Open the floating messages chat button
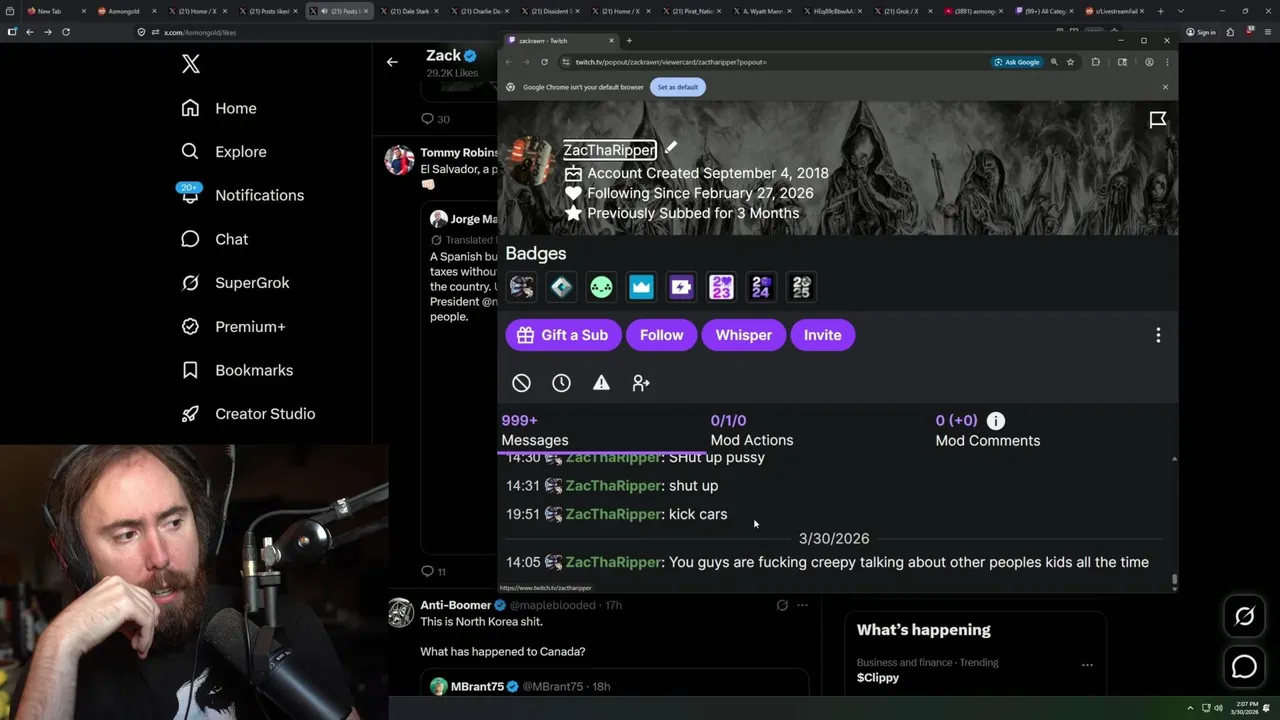This screenshot has height=720, width=1280. (1244, 666)
